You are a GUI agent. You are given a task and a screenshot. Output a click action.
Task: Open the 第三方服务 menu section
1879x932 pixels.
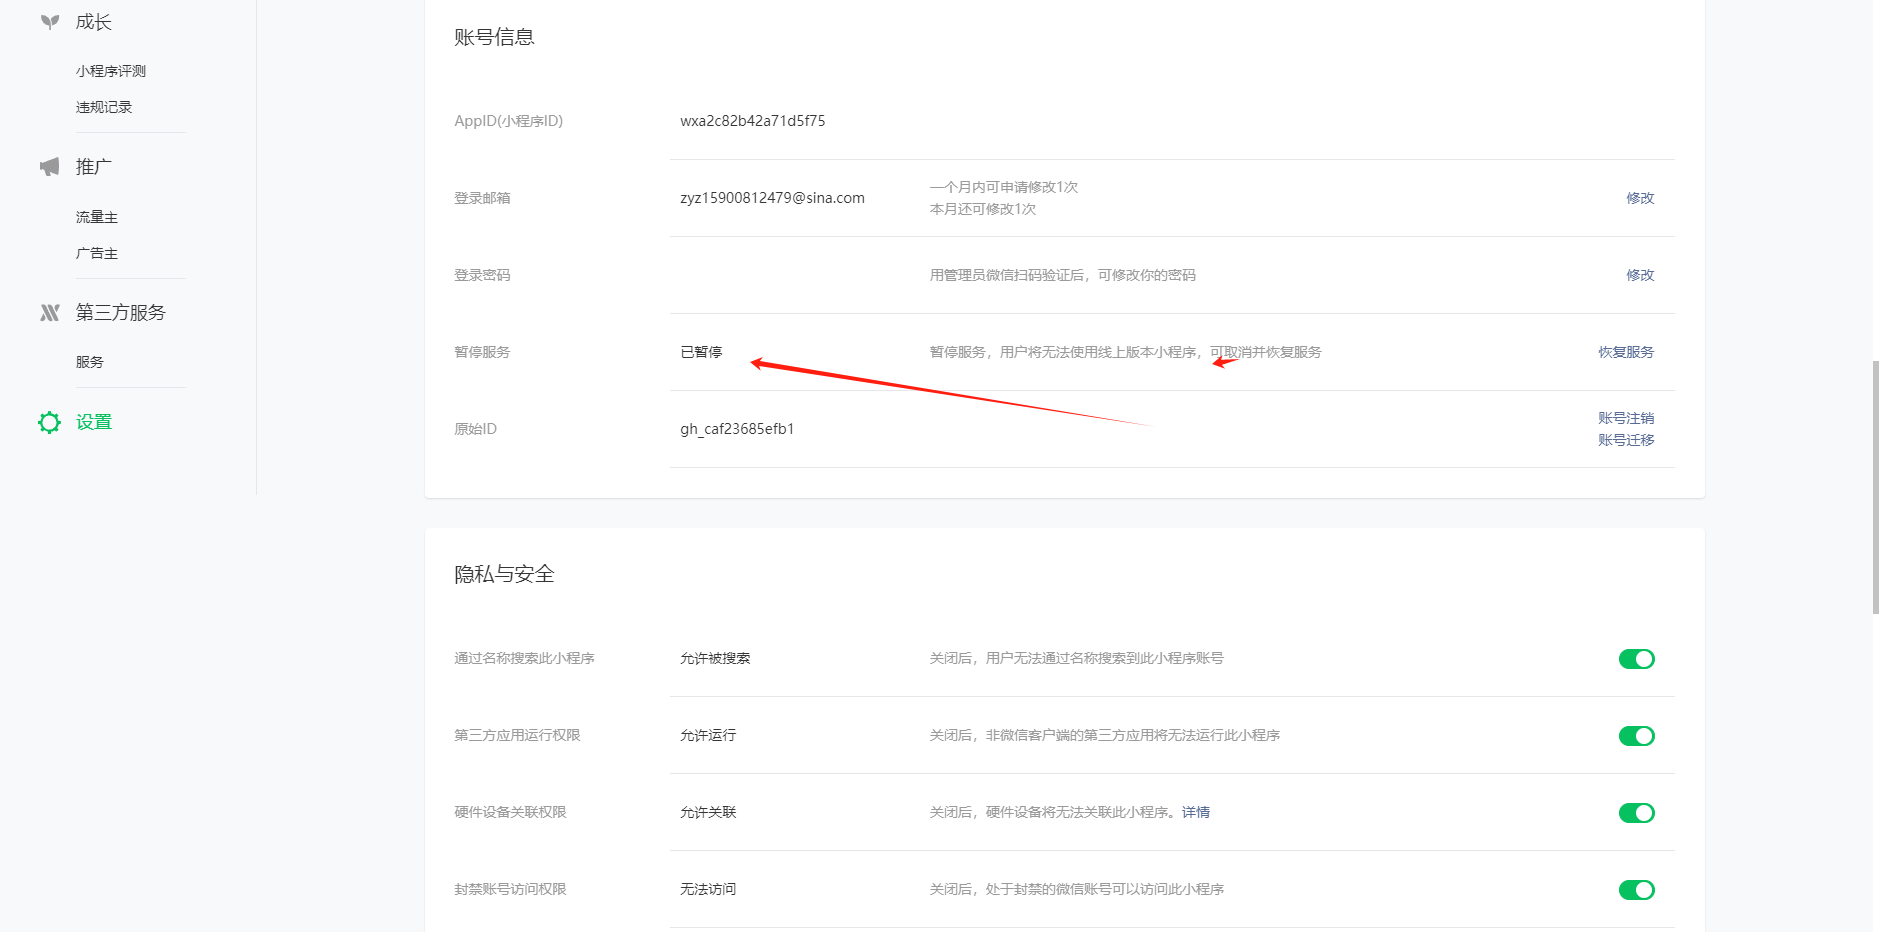point(121,313)
